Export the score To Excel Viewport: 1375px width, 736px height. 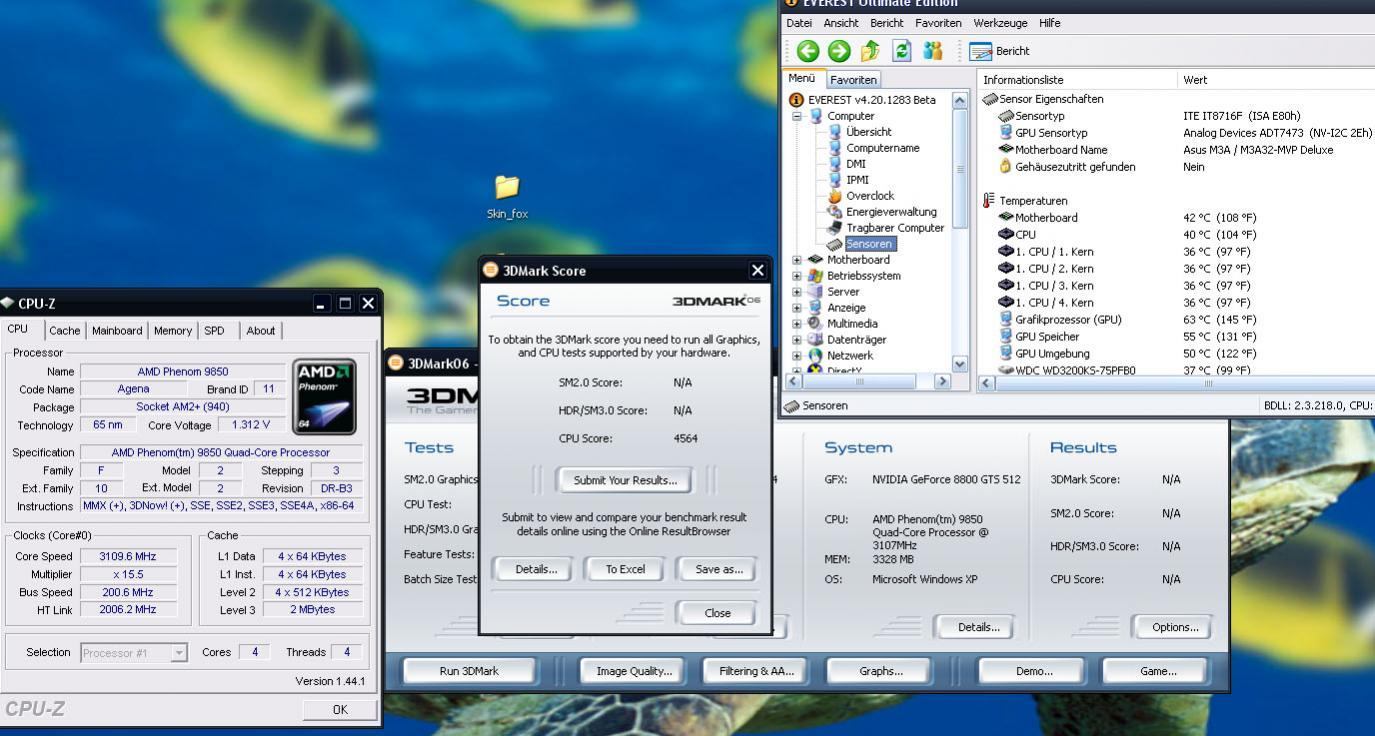(625, 569)
